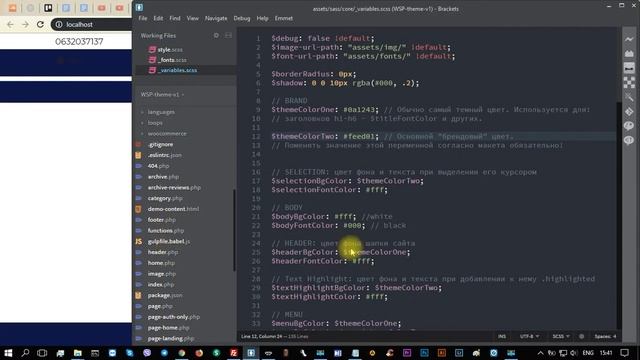This screenshot has height=360, width=640.
Task: Click the #0a1243 color value on line 9
Action: tap(359, 110)
